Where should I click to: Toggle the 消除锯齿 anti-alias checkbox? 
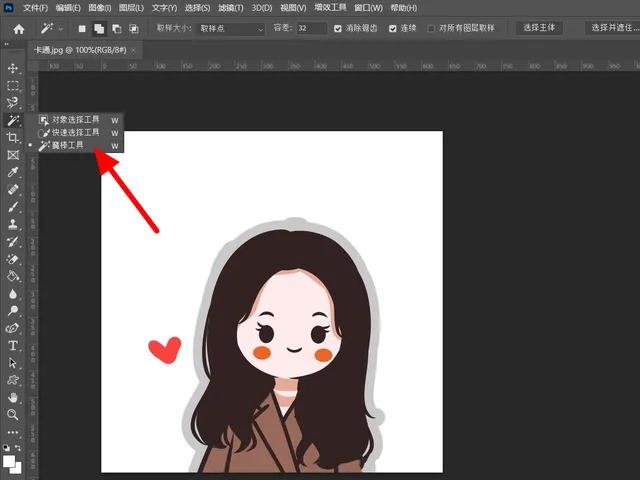click(x=338, y=29)
